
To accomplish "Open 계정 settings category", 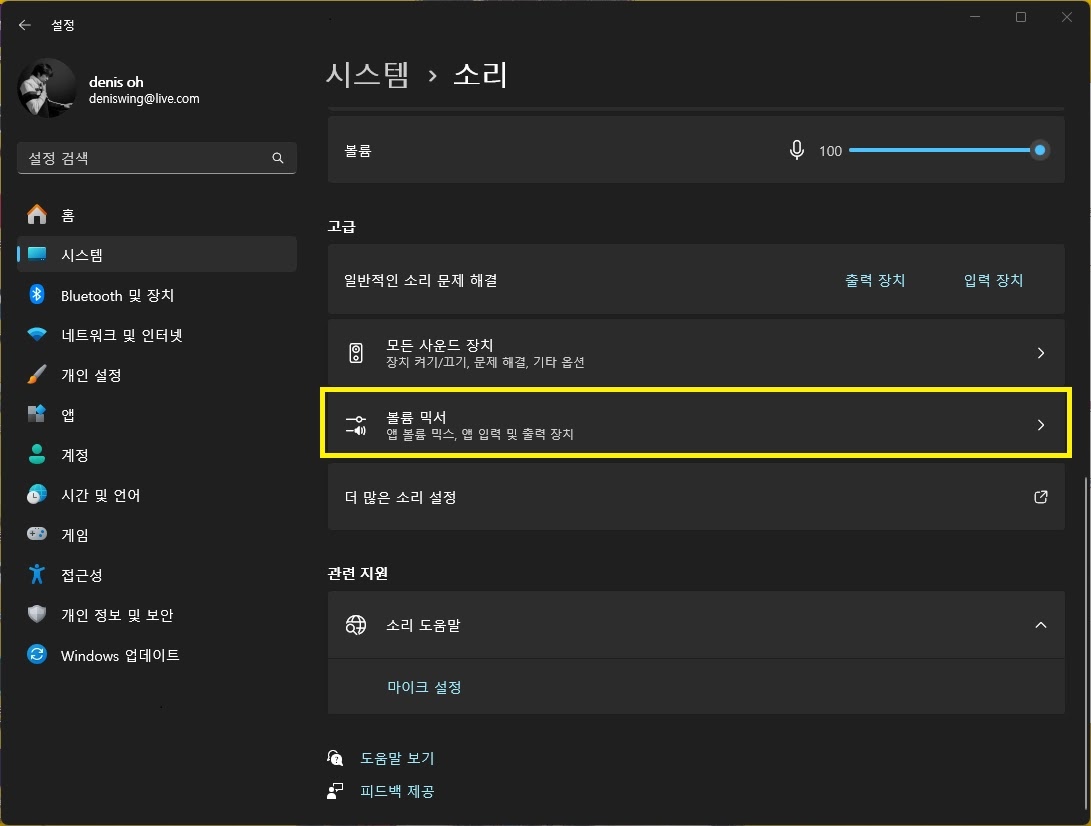I will (x=157, y=454).
